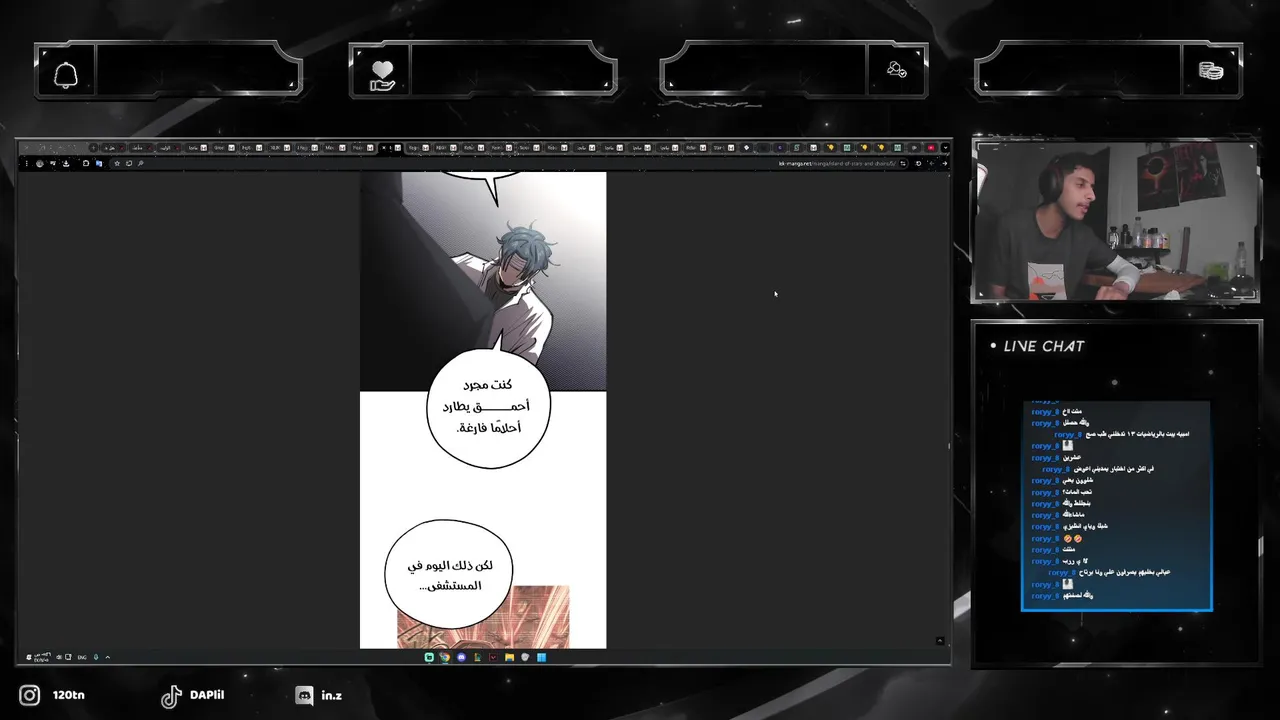This screenshot has width=1280, height=720.
Task: Reload the manga page
Action: pyautogui.click(x=918, y=163)
